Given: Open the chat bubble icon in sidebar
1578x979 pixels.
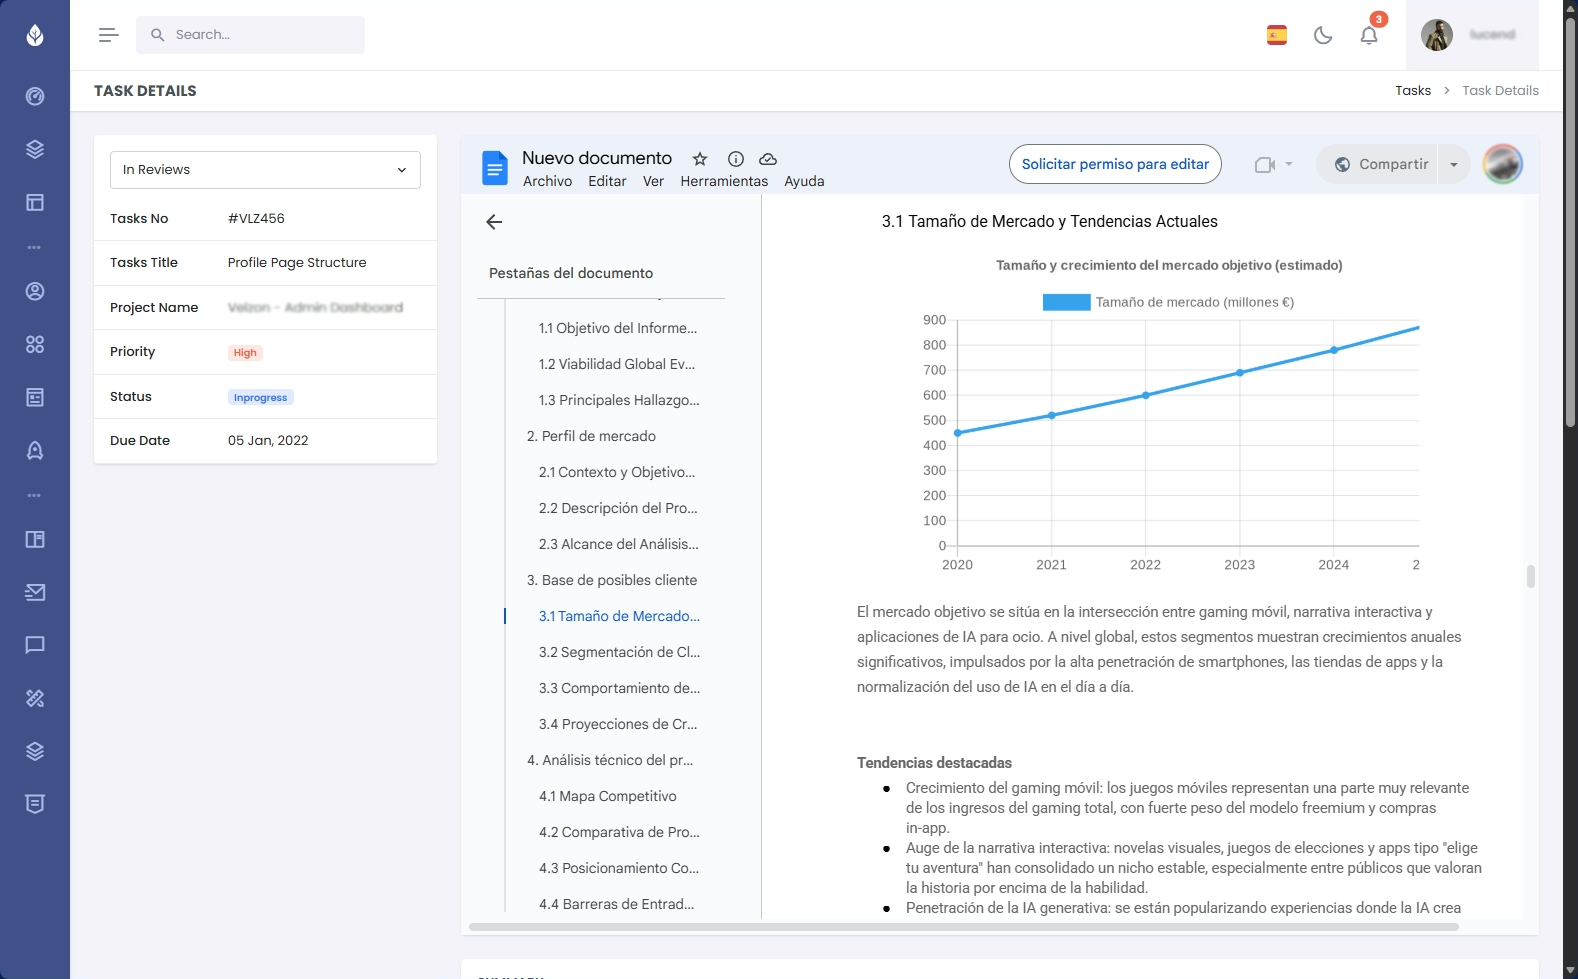Looking at the screenshot, I should tap(35, 645).
